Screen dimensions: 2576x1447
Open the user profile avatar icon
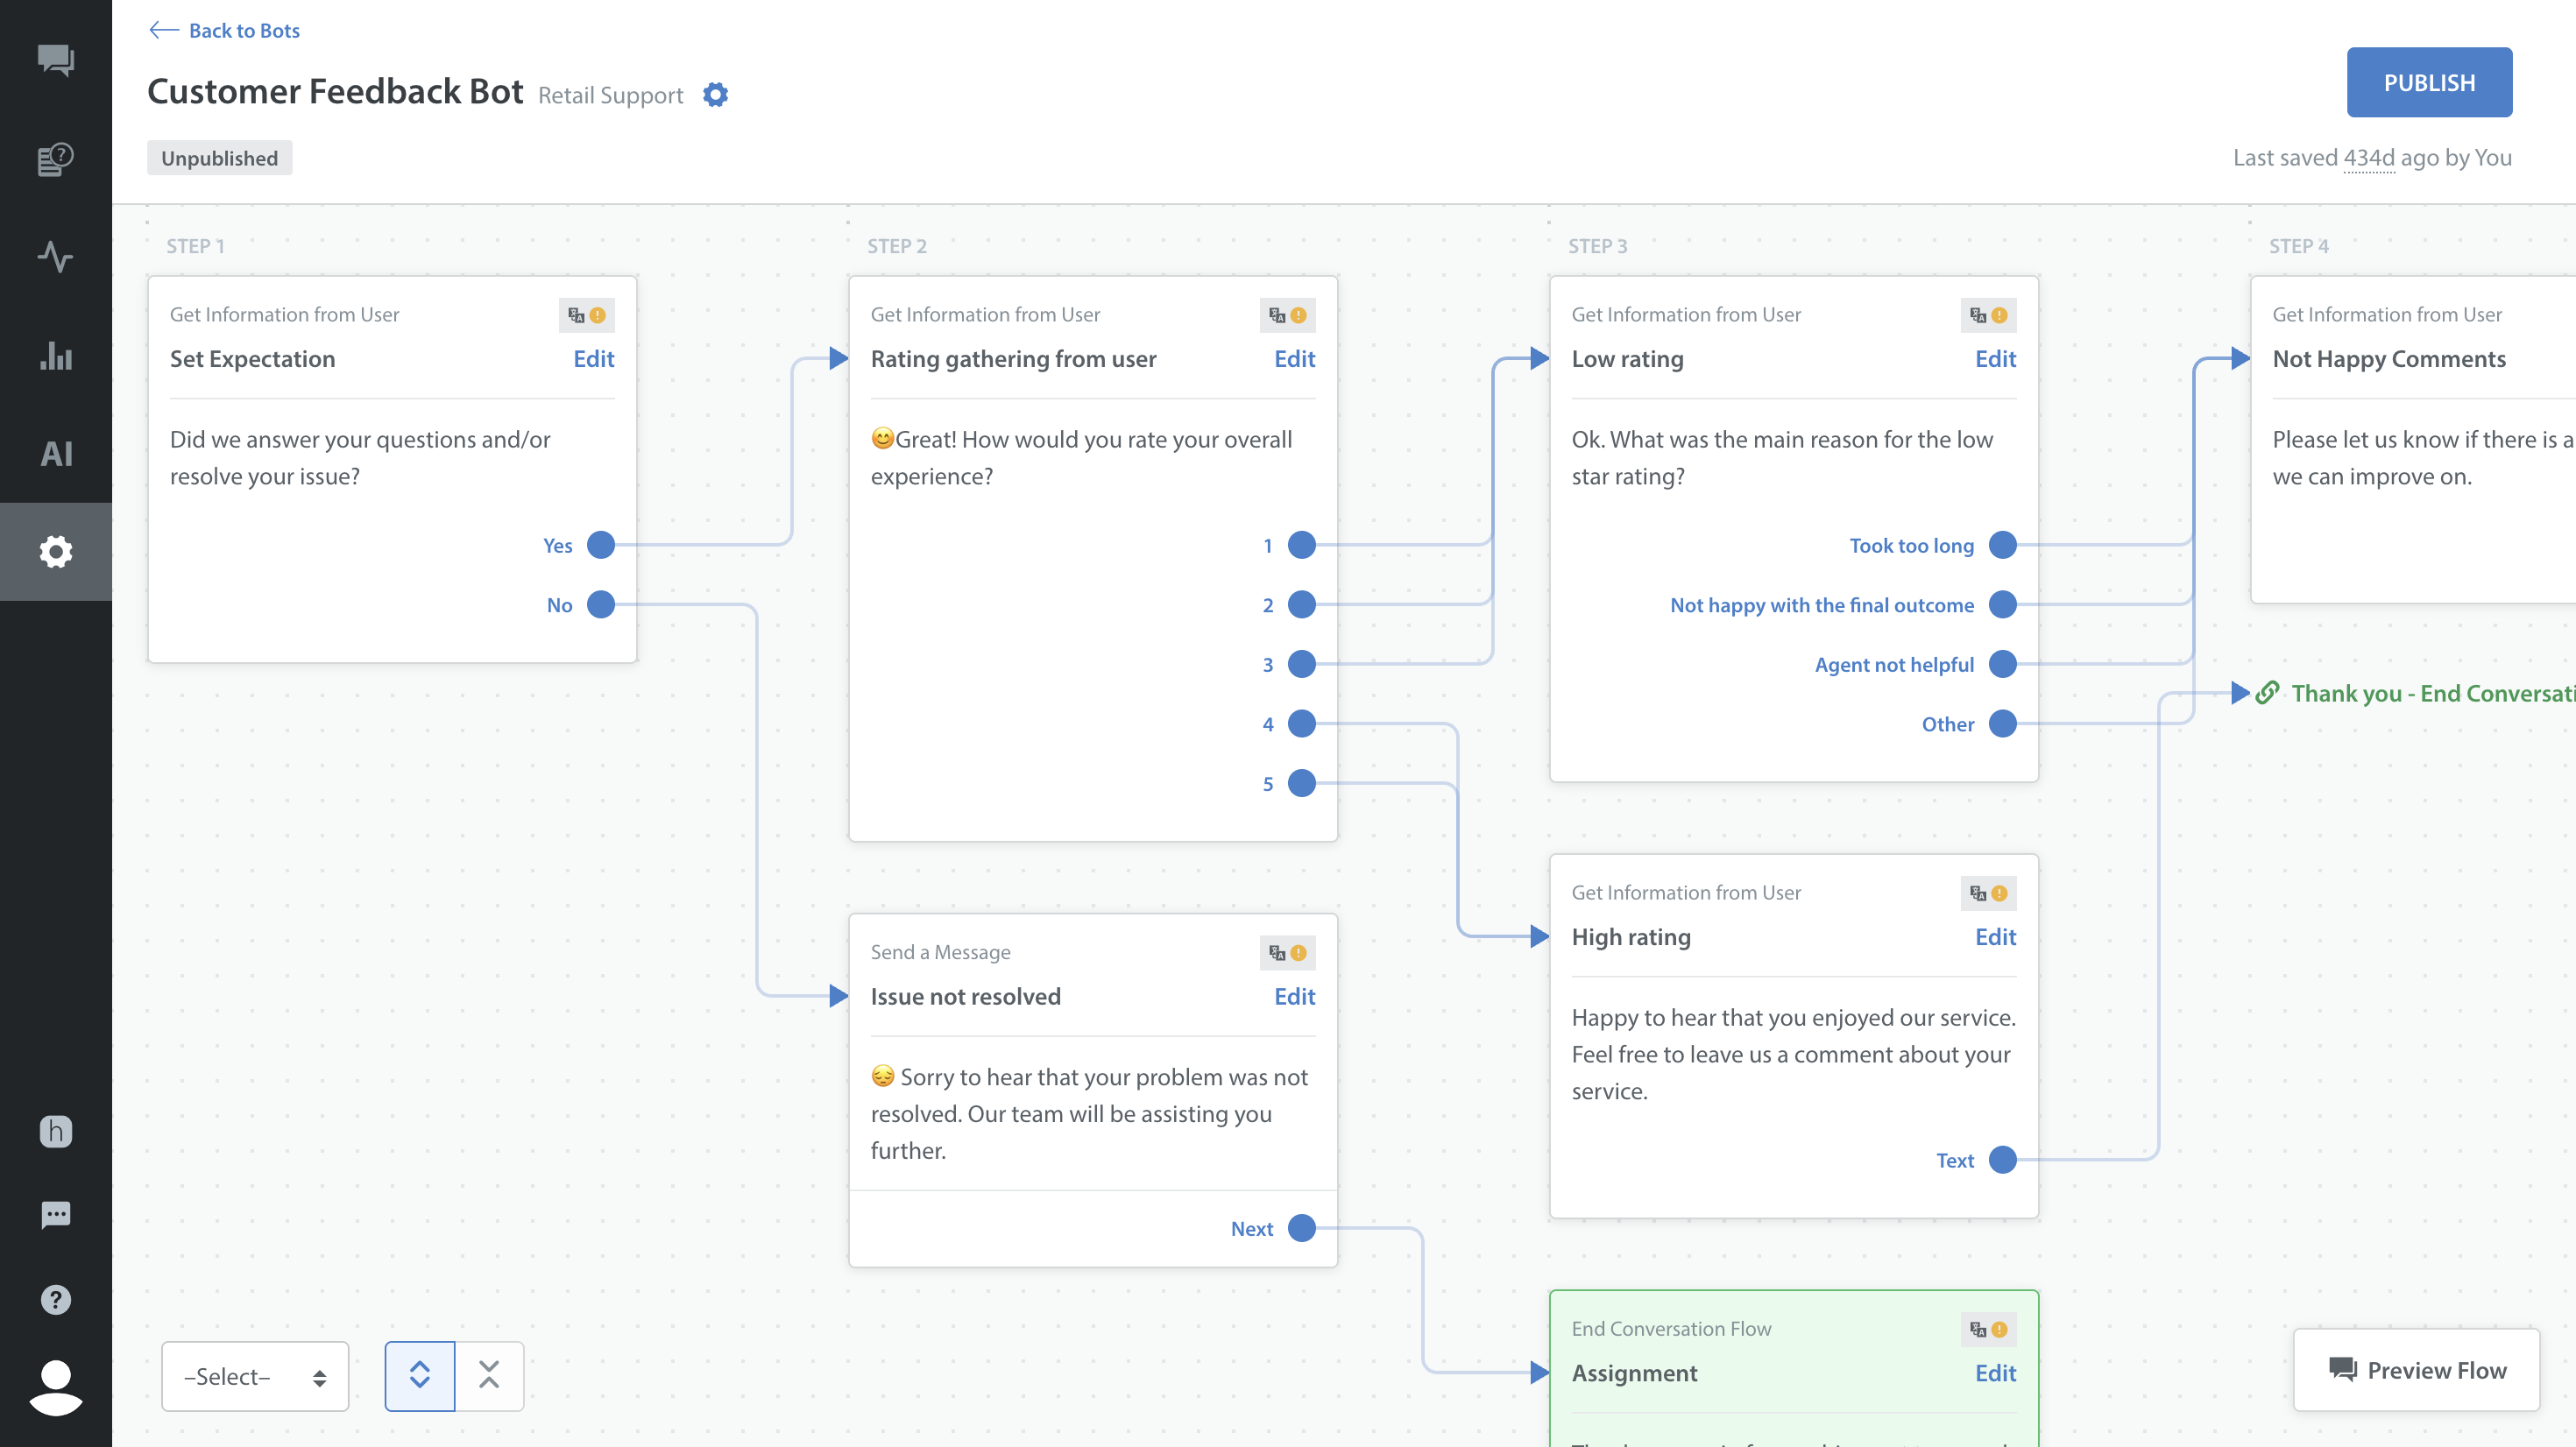55,1386
